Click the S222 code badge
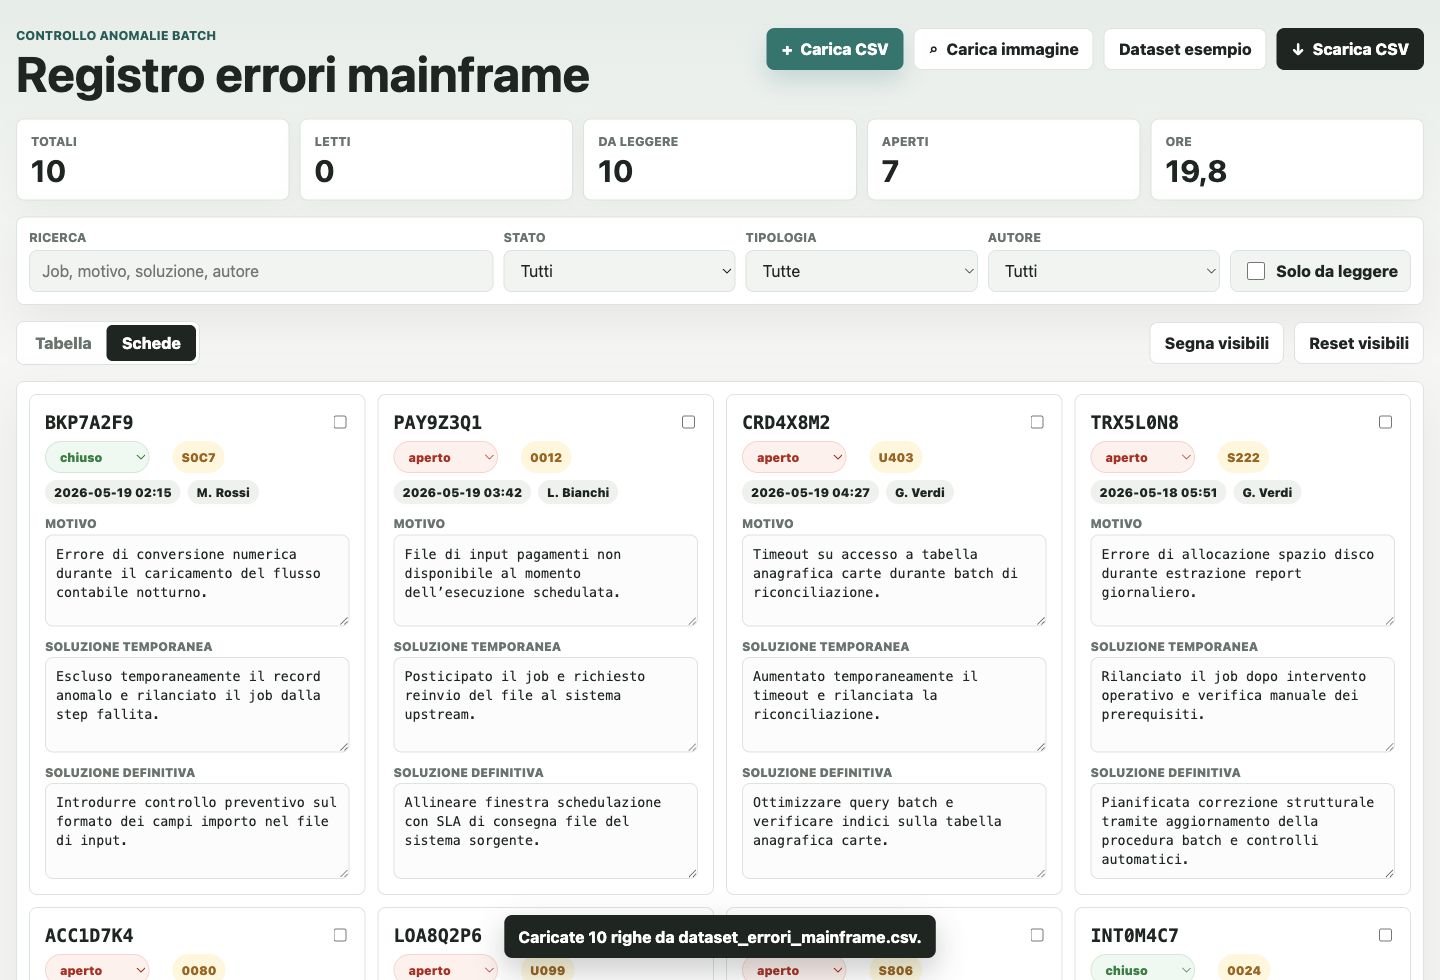 [x=1243, y=457]
